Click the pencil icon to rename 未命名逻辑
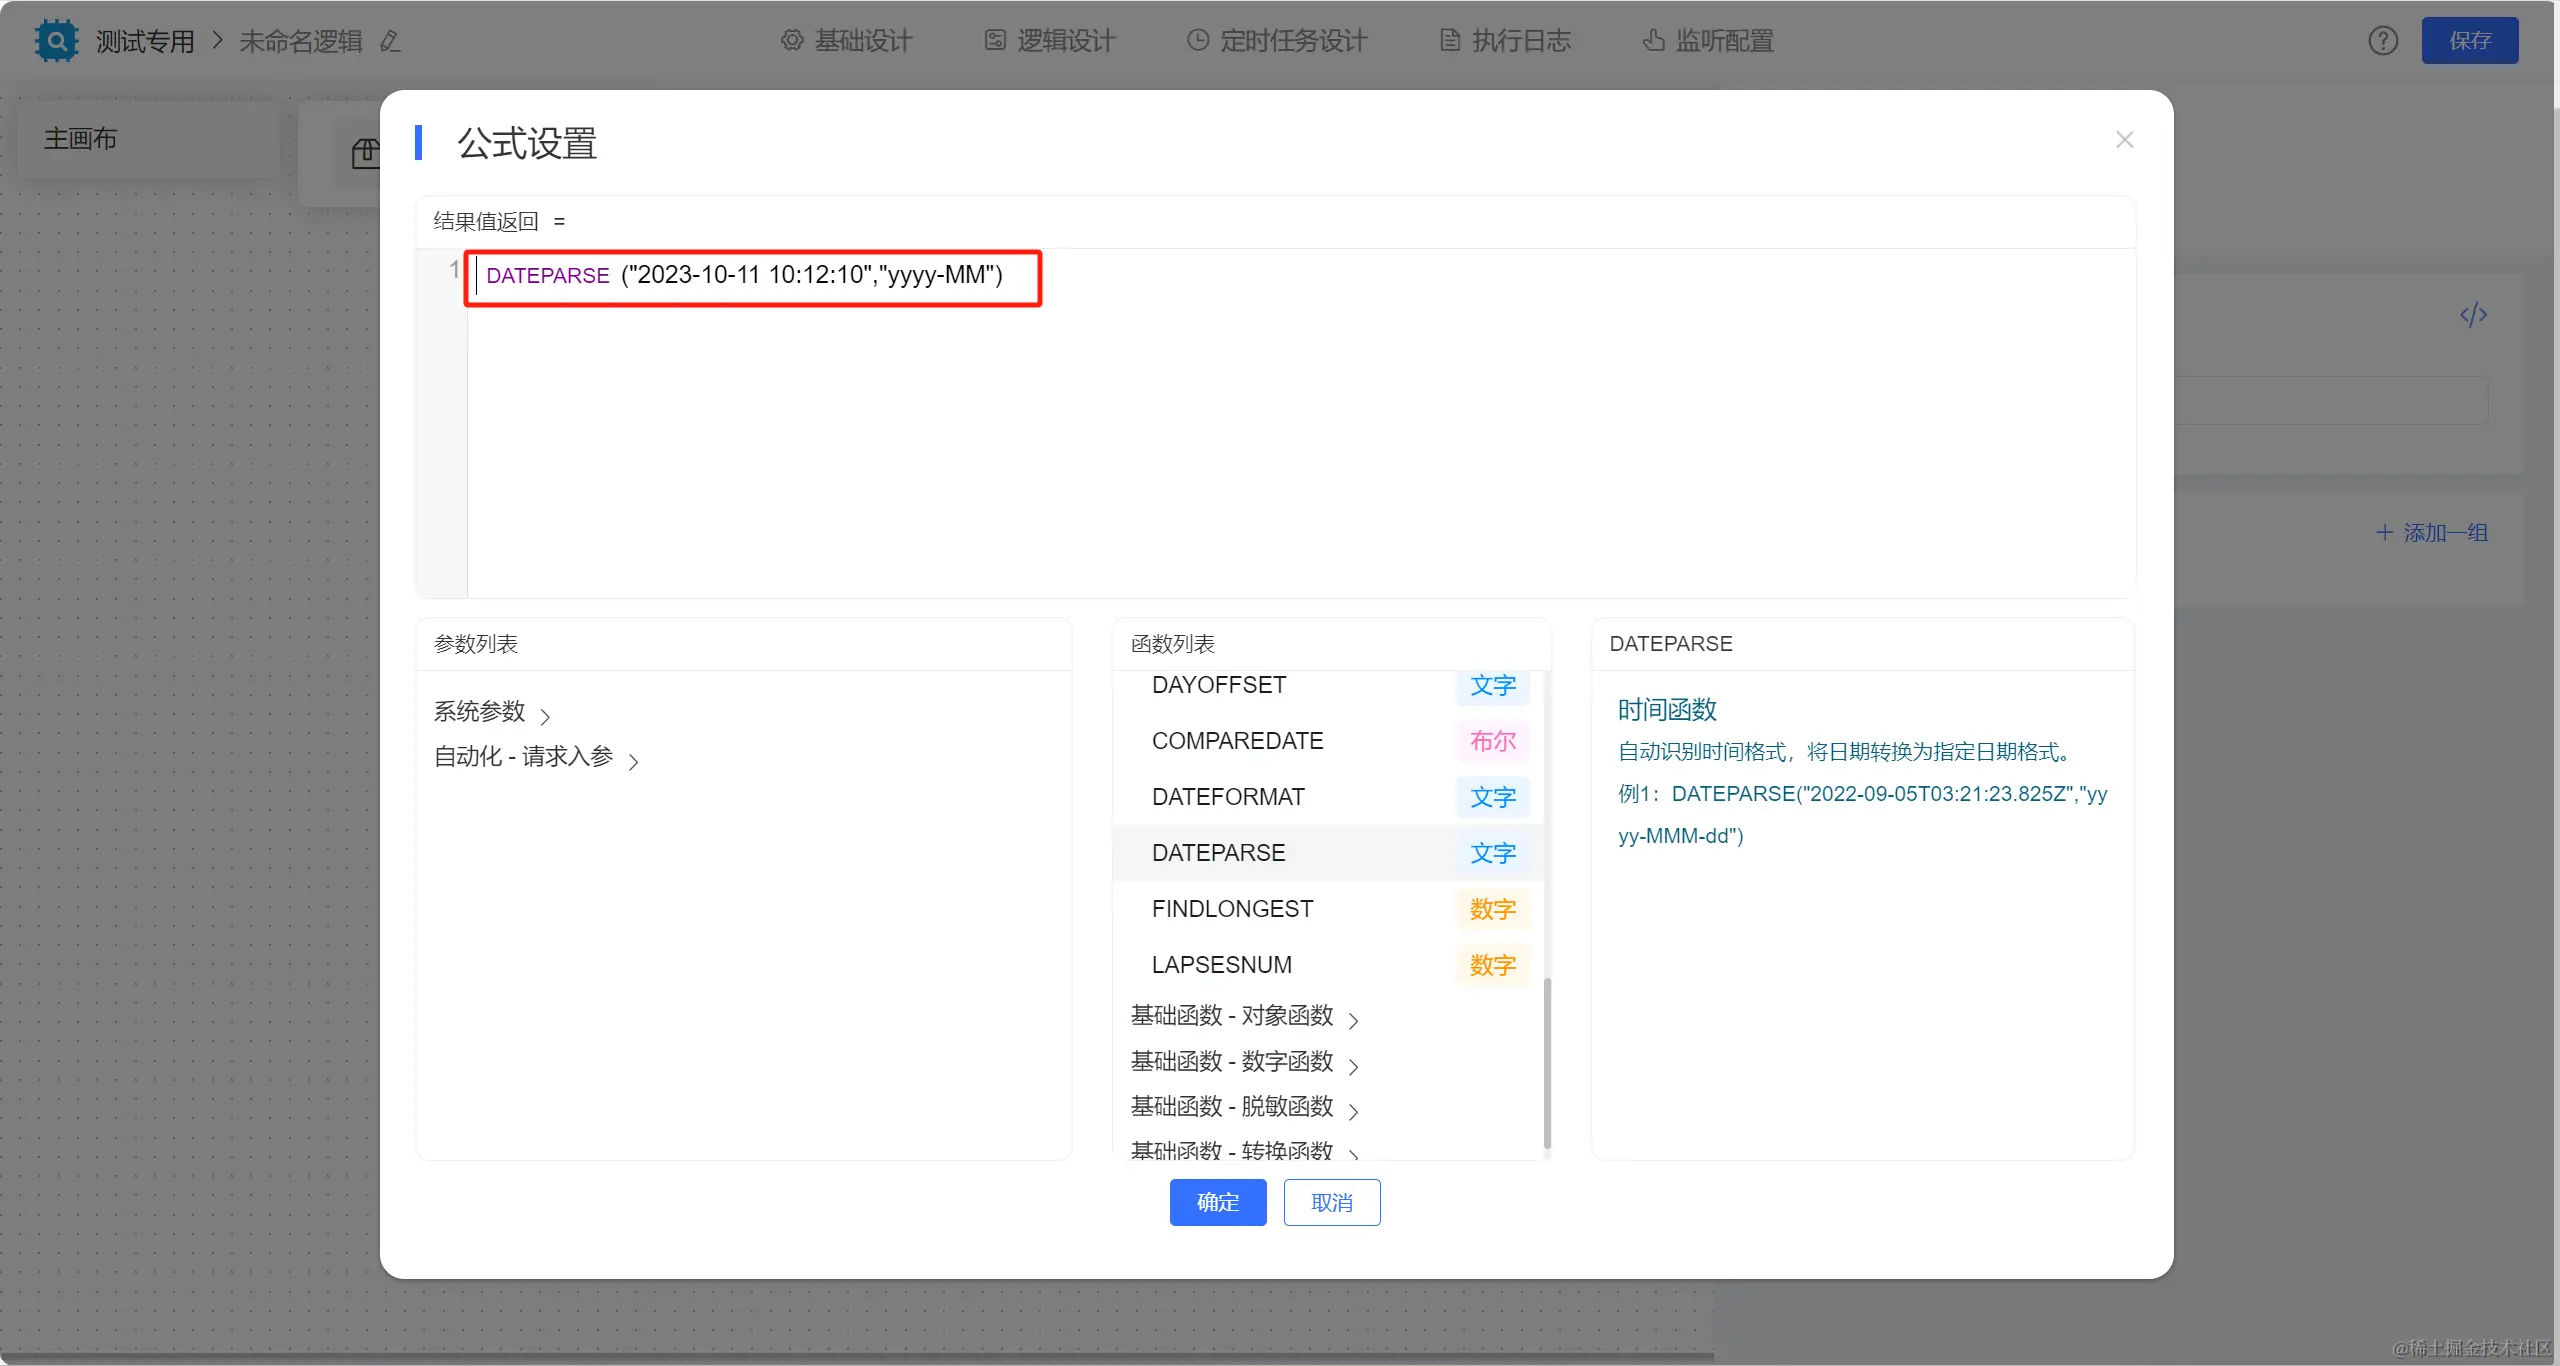Image resolution: width=2560 pixels, height=1366 pixels. (390, 41)
